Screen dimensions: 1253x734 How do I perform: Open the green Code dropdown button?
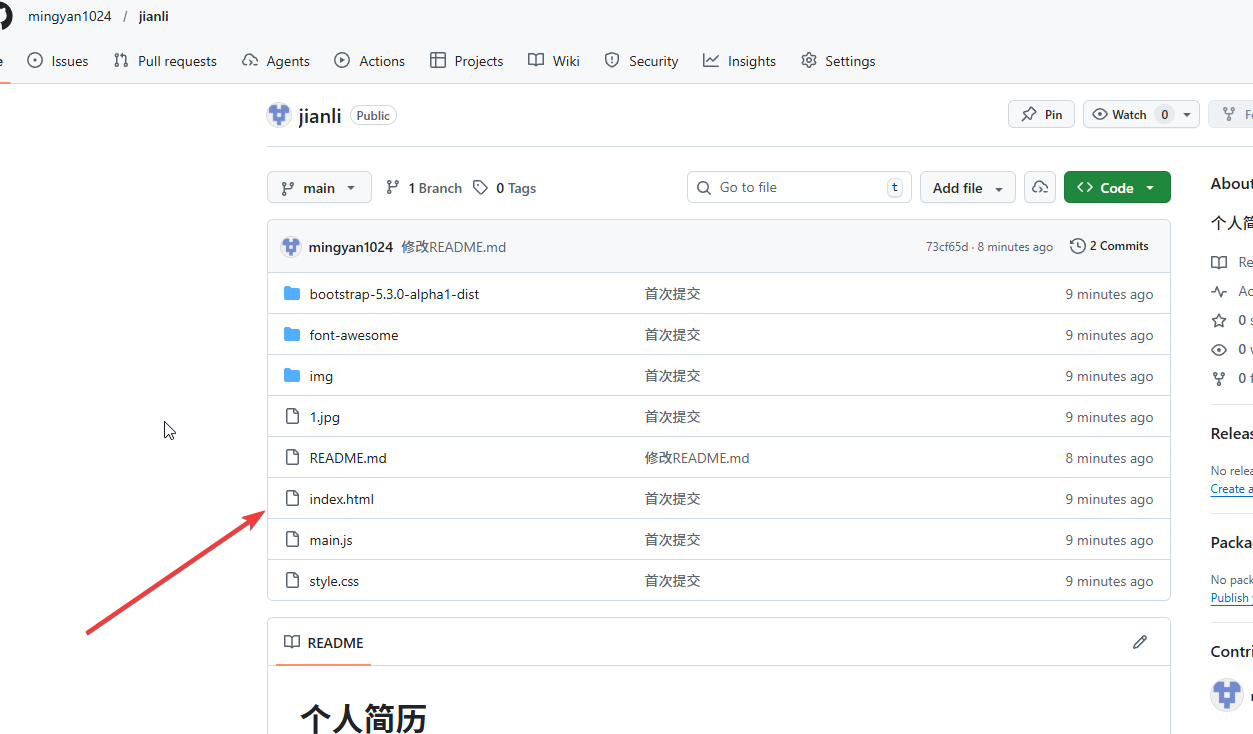pos(1116,188)
